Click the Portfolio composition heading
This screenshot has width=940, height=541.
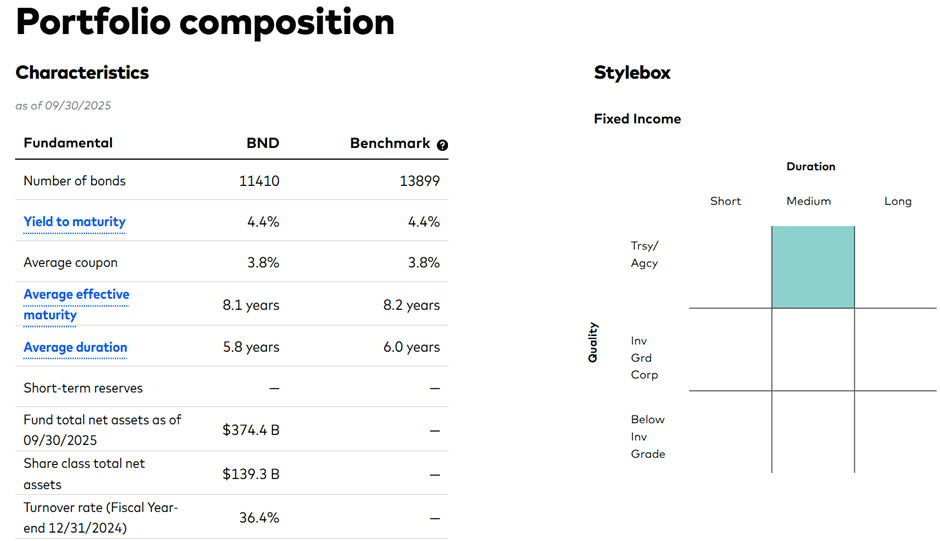pos(205,22)
